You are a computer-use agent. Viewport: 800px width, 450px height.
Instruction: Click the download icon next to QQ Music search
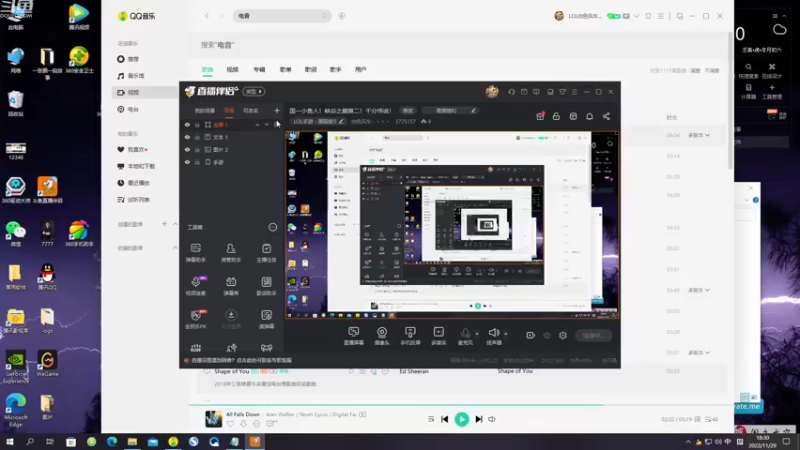coord(342,16)
